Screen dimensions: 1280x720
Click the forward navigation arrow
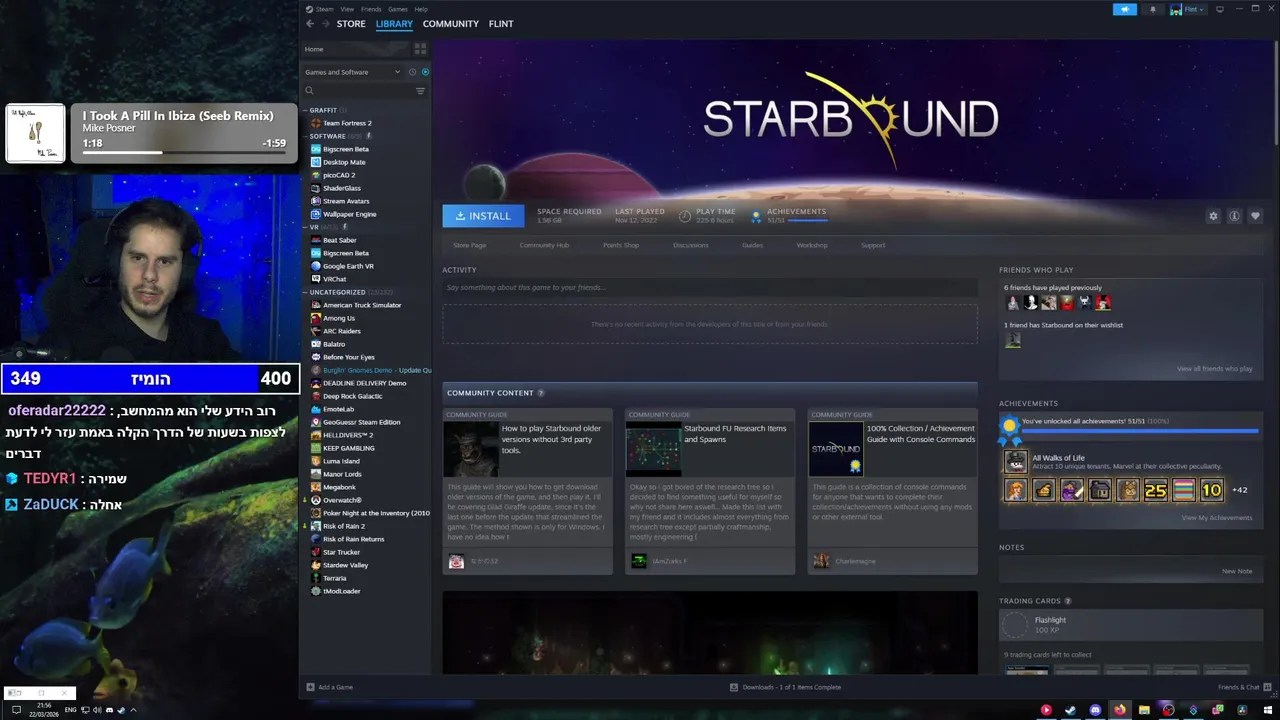pyautogui.click(x=325, y=24)
